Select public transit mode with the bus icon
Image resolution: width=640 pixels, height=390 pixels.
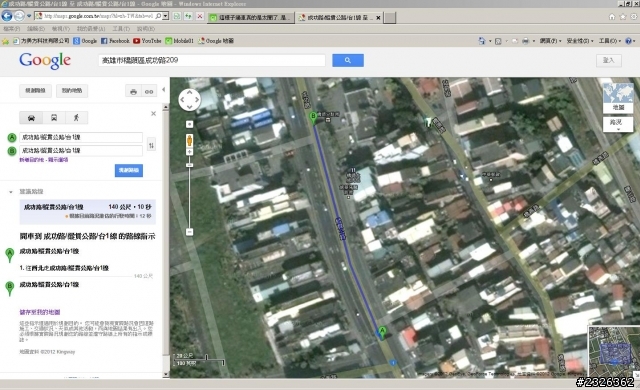pos(54,118)
